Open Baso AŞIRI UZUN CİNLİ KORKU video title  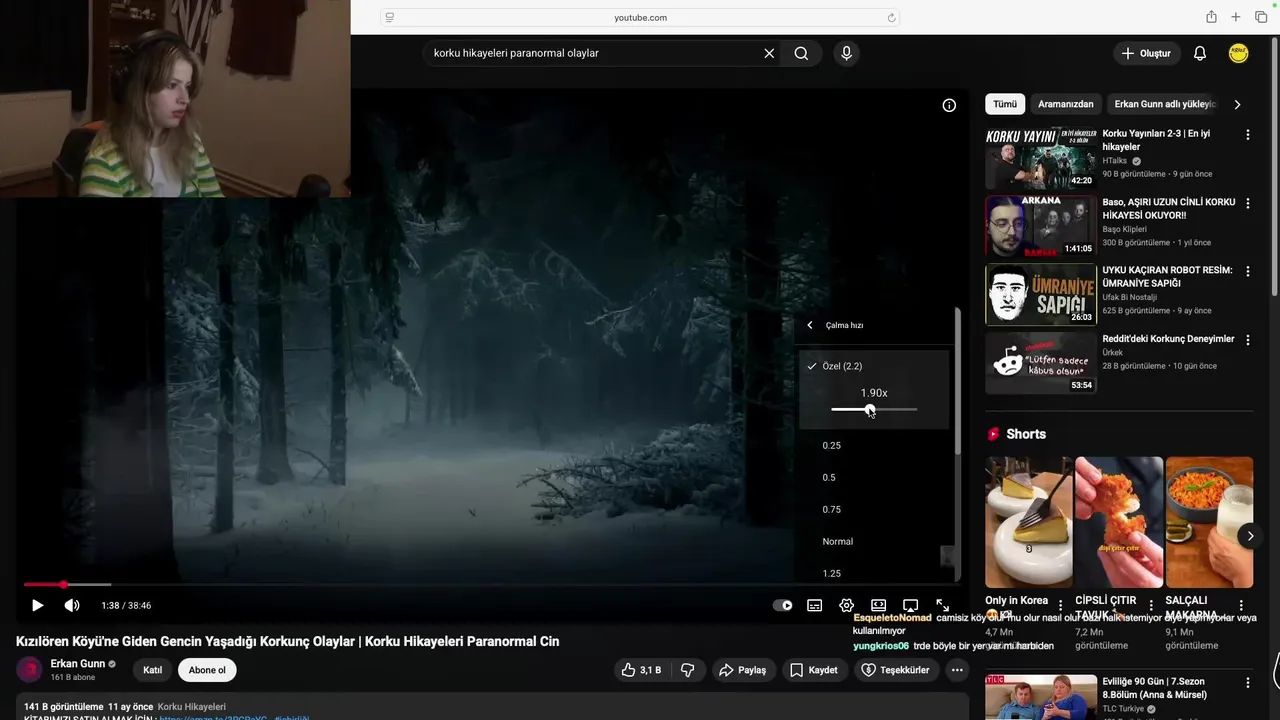point(1169,208)
